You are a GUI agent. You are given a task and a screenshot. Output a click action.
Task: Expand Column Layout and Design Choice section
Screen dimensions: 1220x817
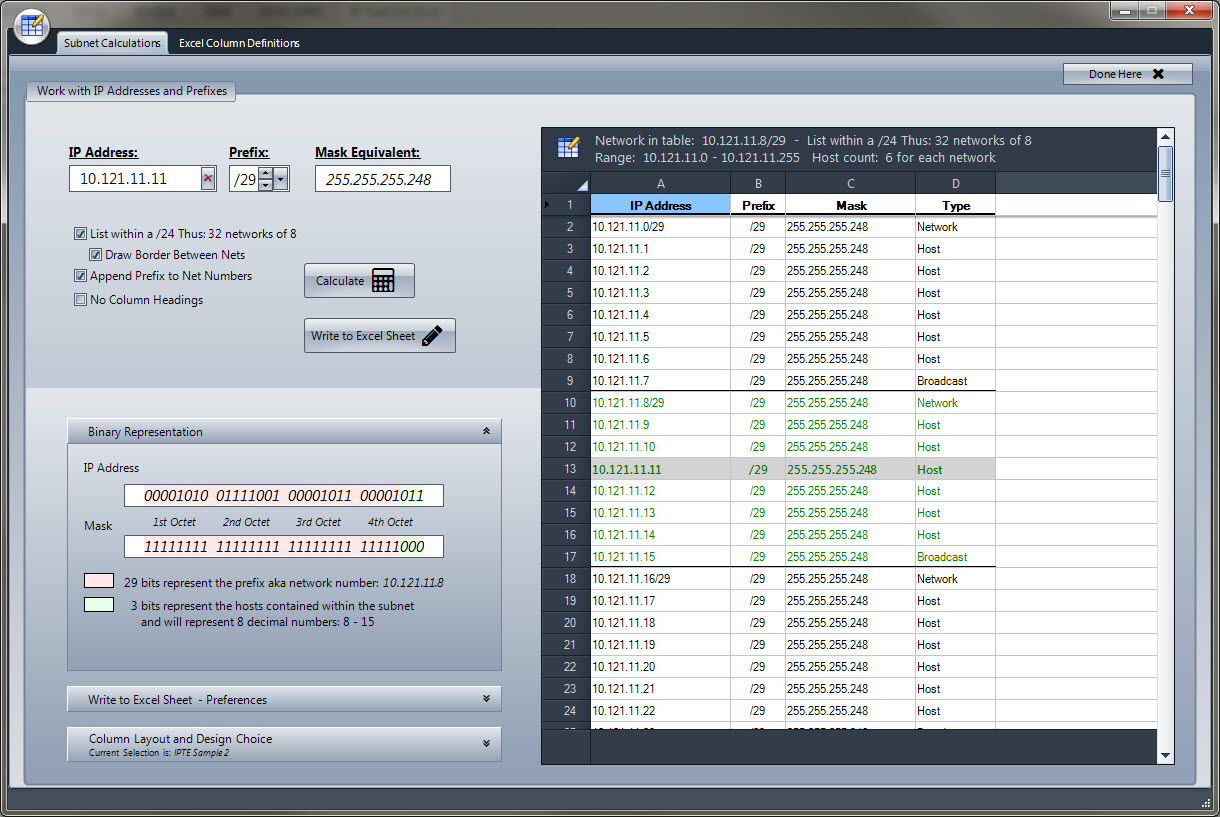coord(486,743)
